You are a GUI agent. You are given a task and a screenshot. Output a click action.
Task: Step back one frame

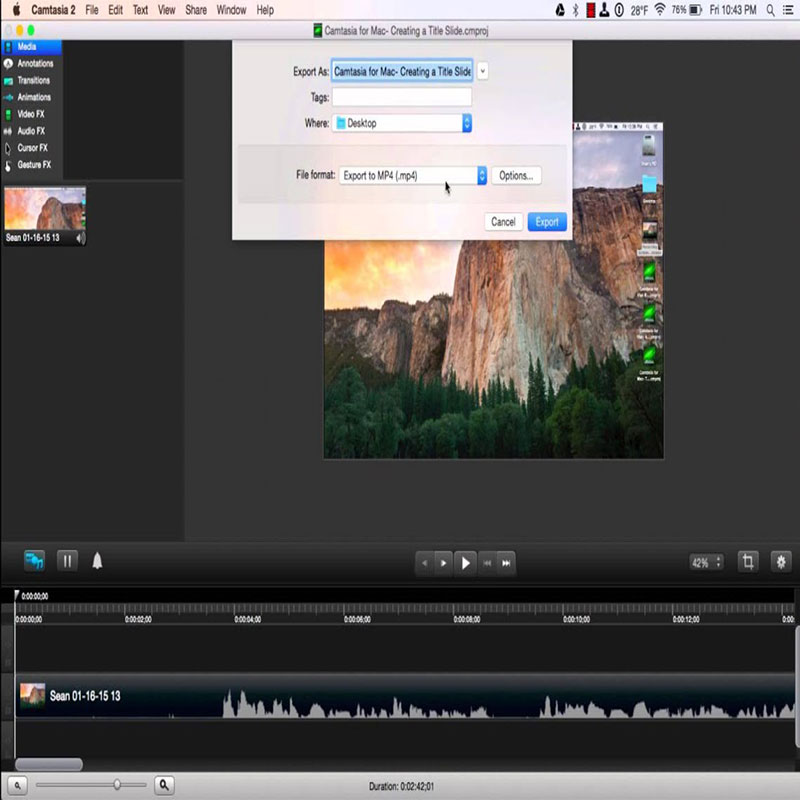point(424,563)
